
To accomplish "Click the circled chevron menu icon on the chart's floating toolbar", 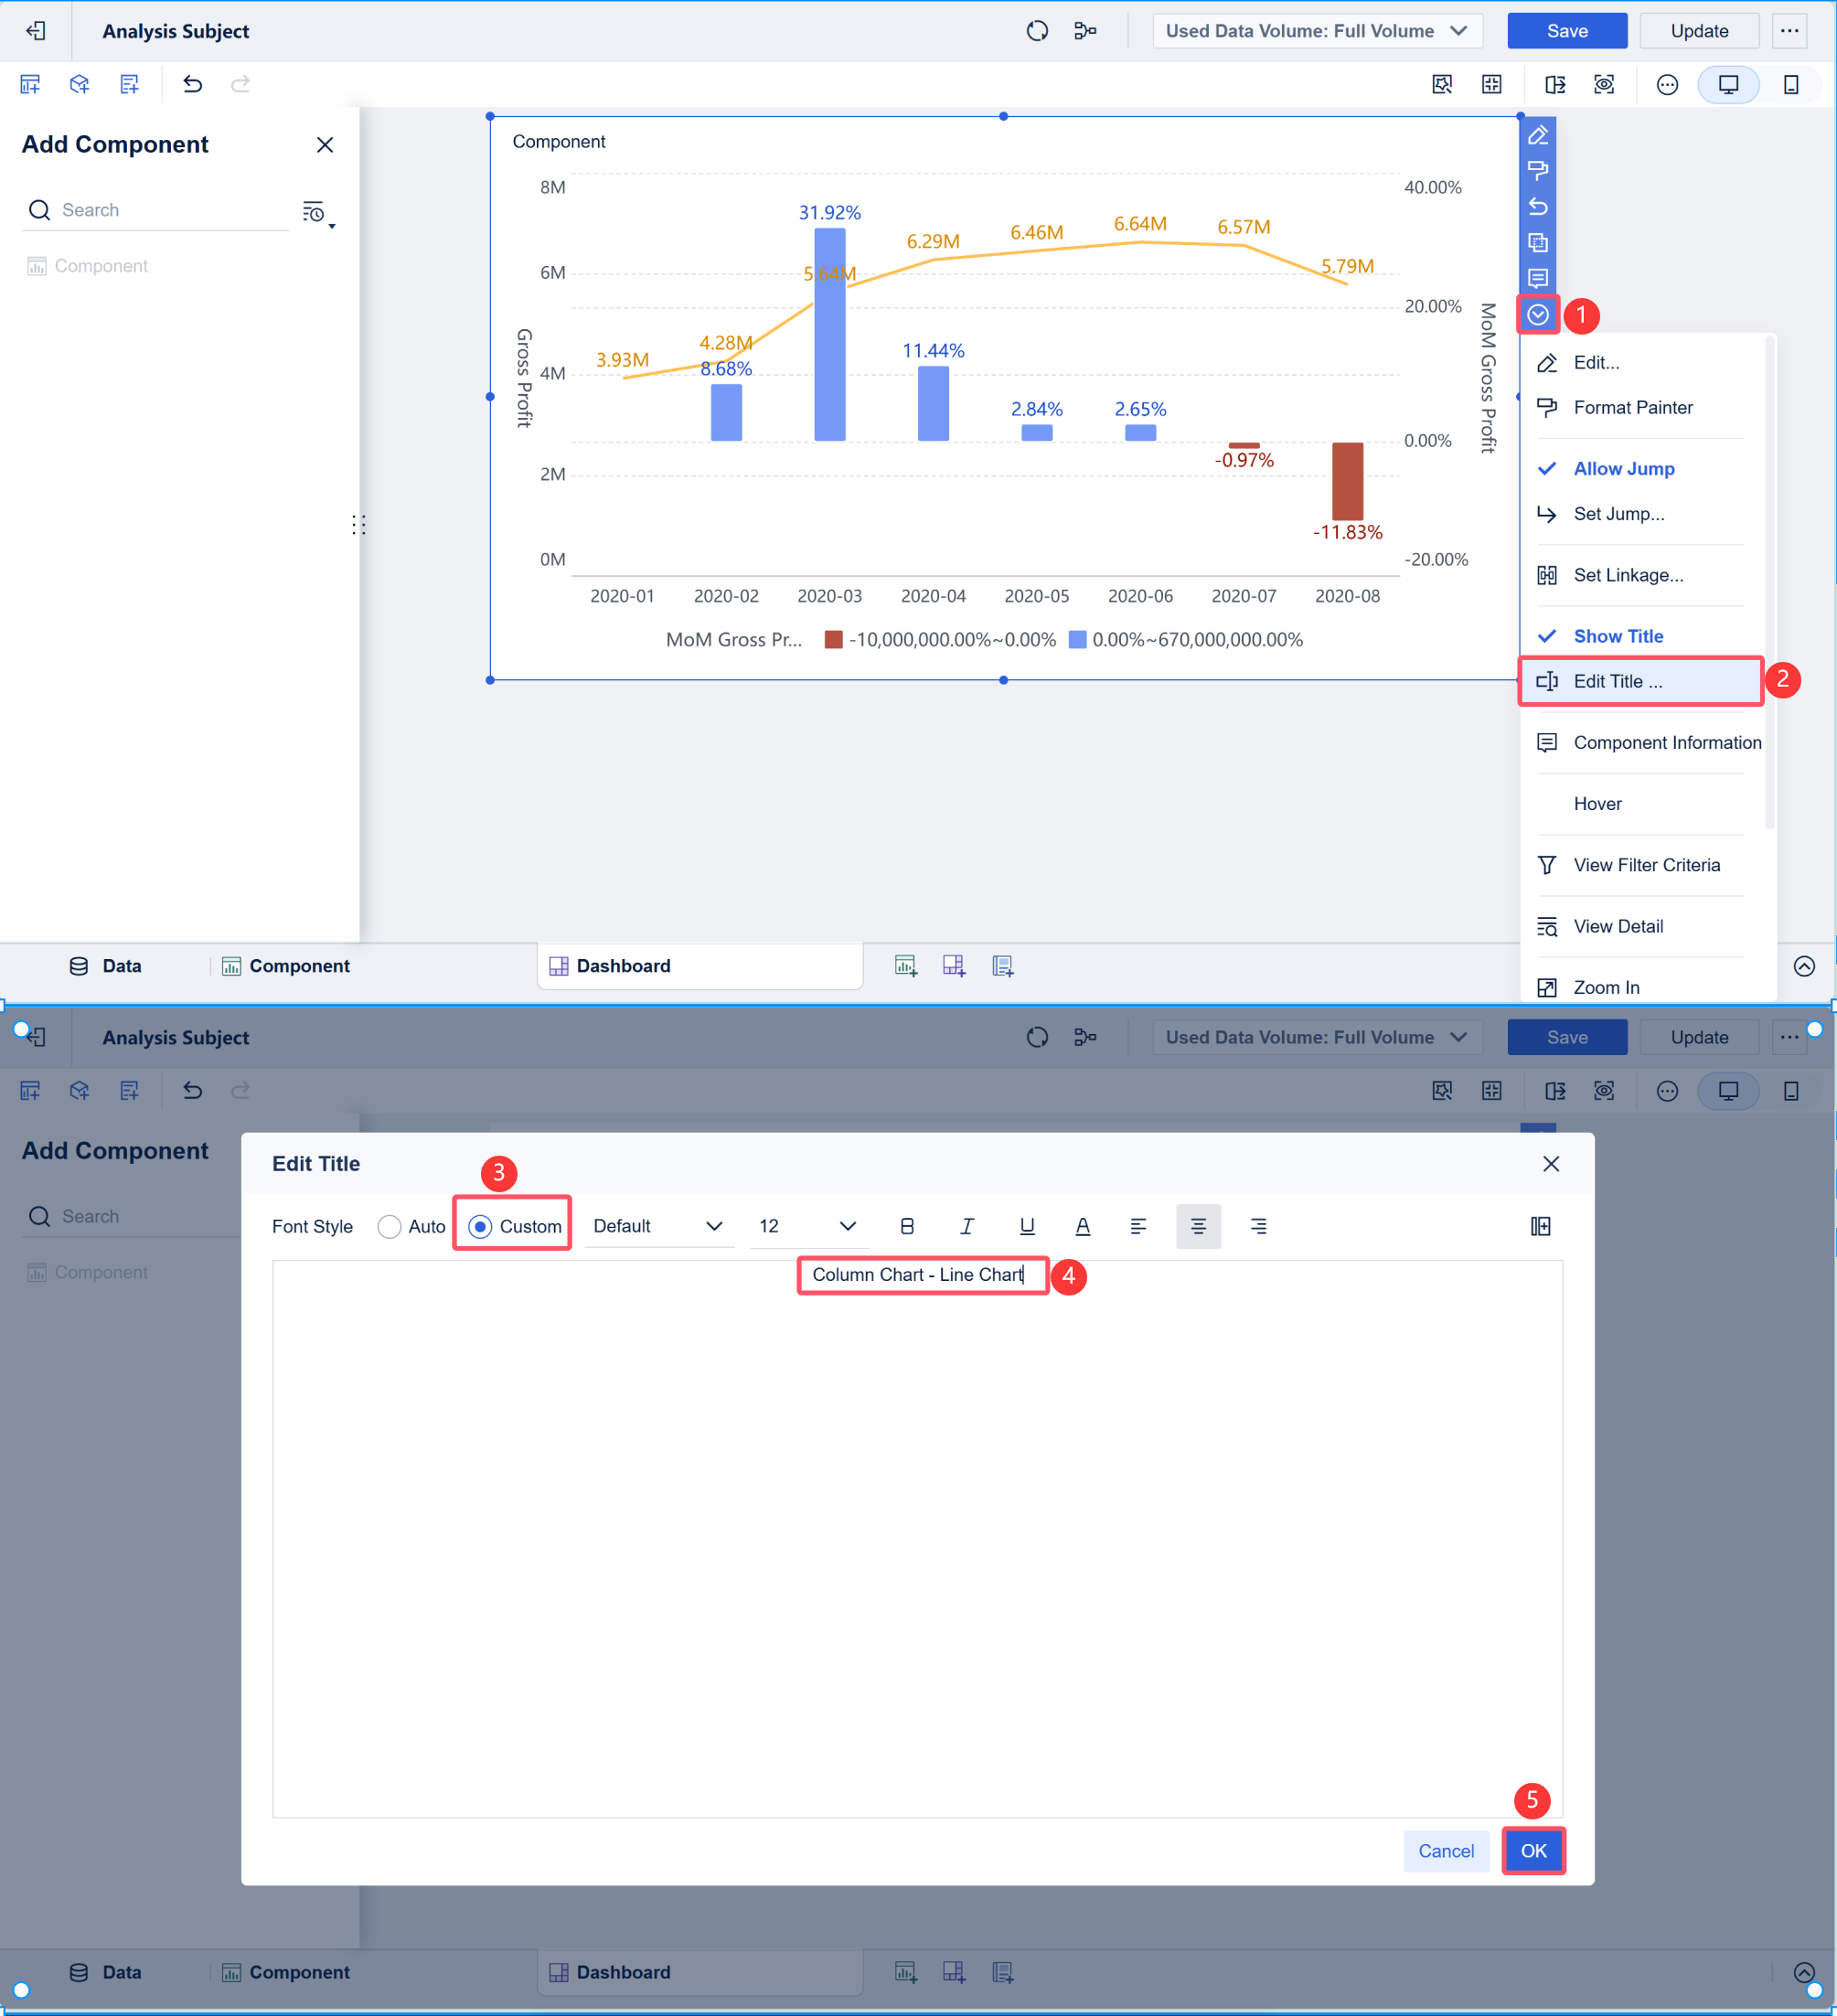I will 1538,315.
